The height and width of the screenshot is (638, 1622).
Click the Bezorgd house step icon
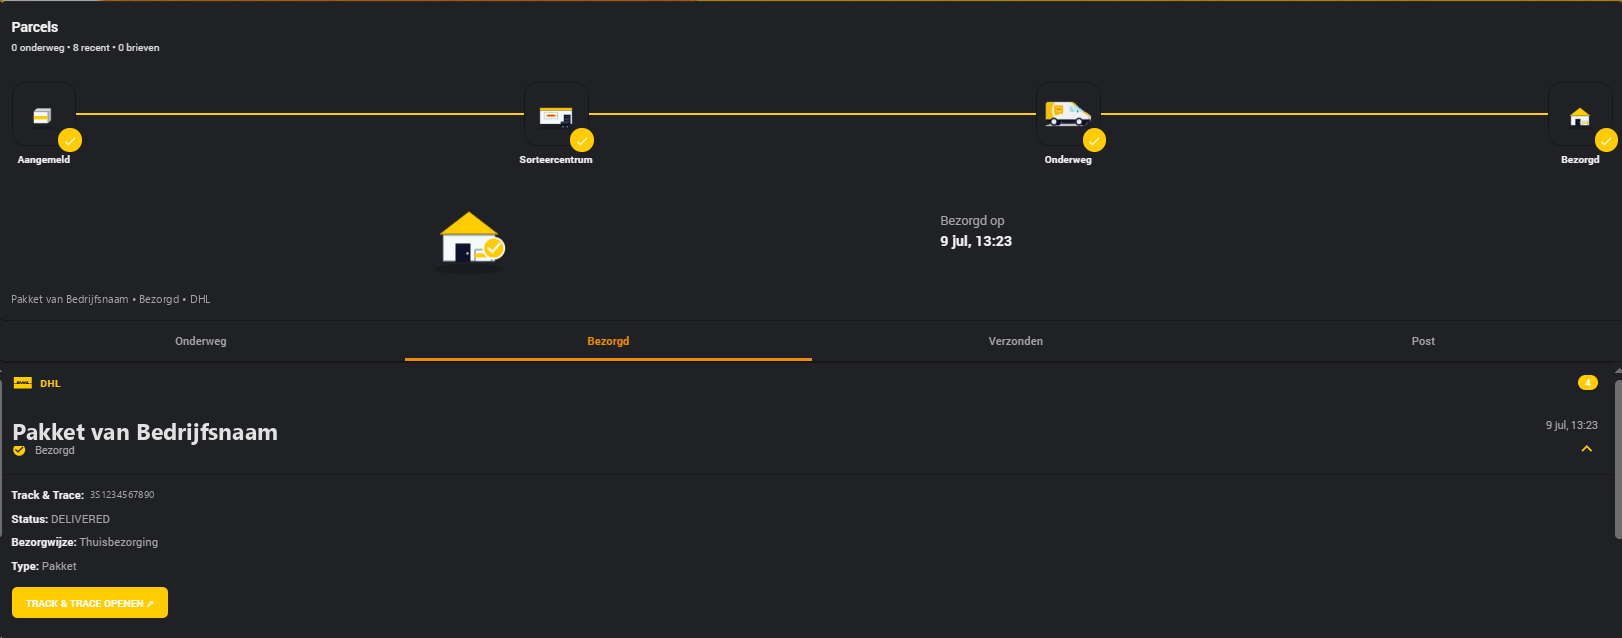pyautogui.click(x=1580, y=114)
